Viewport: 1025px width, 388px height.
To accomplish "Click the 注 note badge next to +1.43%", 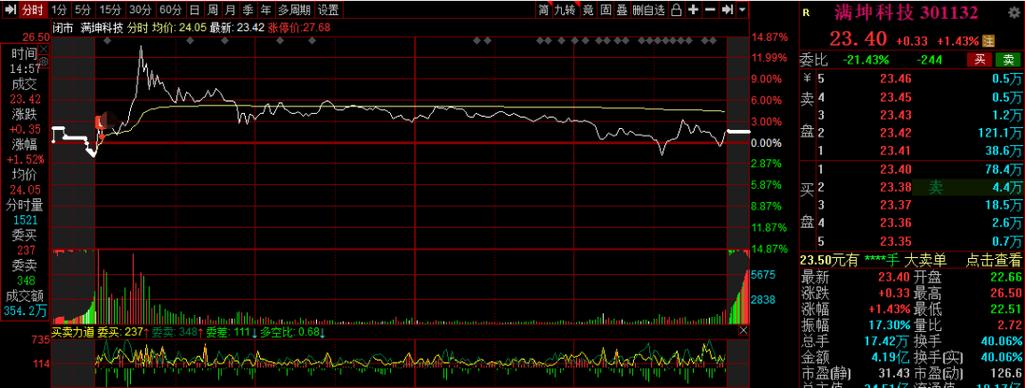I will coord(989,40).
